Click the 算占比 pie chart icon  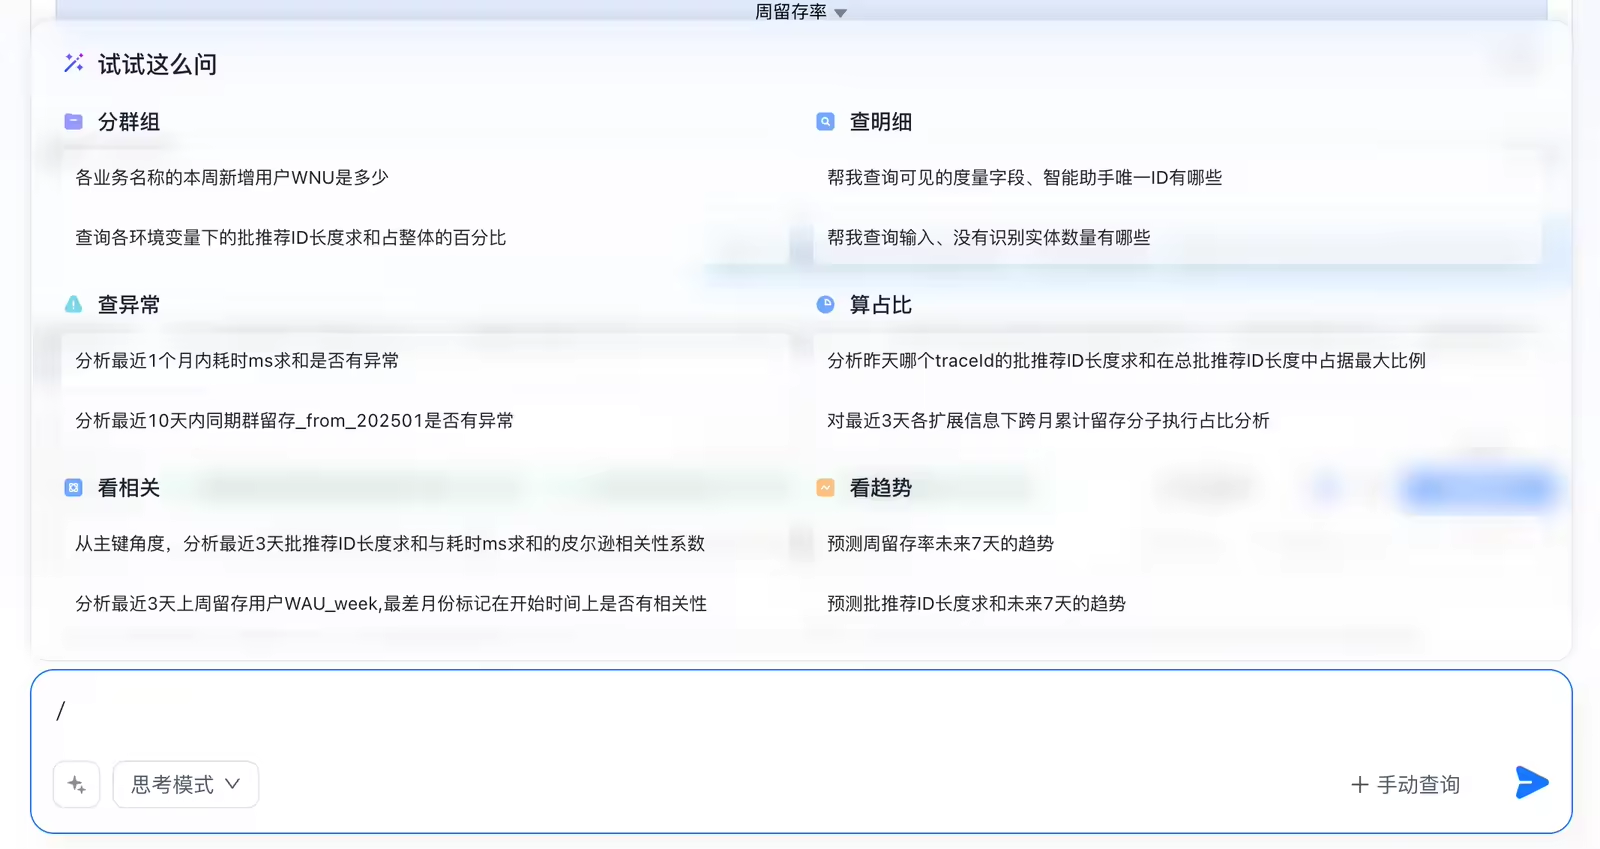825,304
